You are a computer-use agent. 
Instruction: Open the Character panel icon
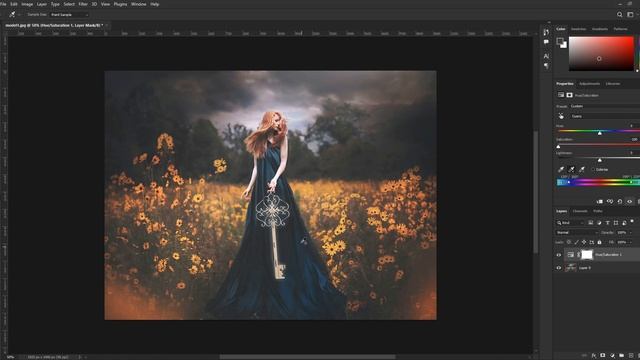[546, 56]
